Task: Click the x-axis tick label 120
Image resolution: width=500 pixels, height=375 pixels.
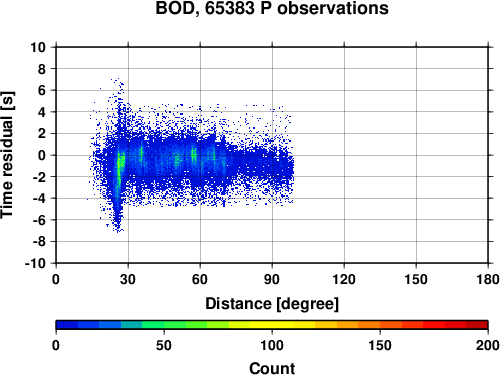Action: pyautogui.click(x=344, y=279)
